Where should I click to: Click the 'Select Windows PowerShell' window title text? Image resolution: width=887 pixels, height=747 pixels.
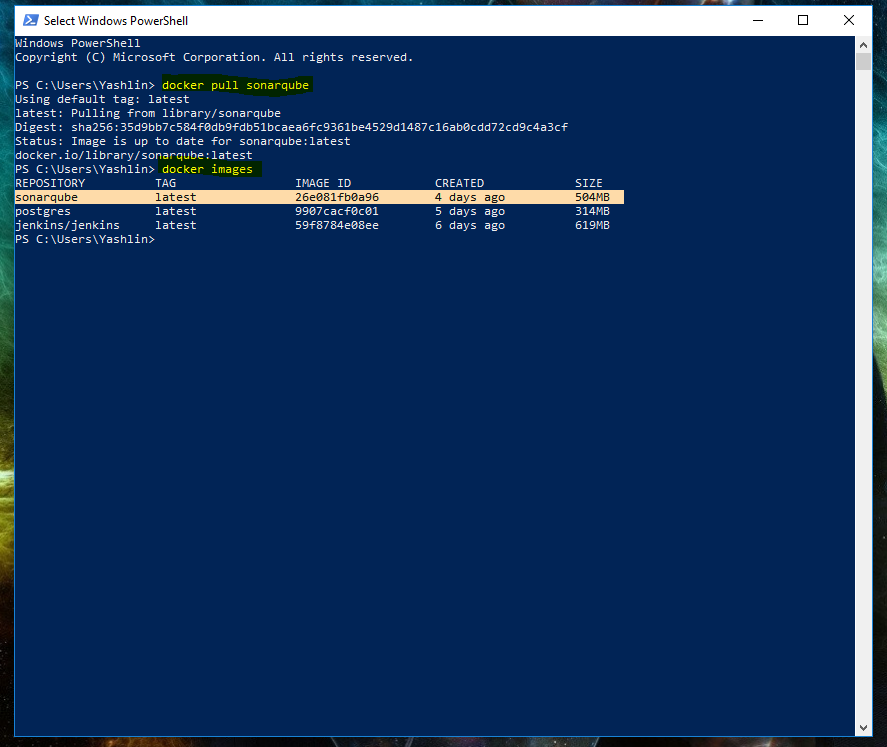[x=116, y=21]
